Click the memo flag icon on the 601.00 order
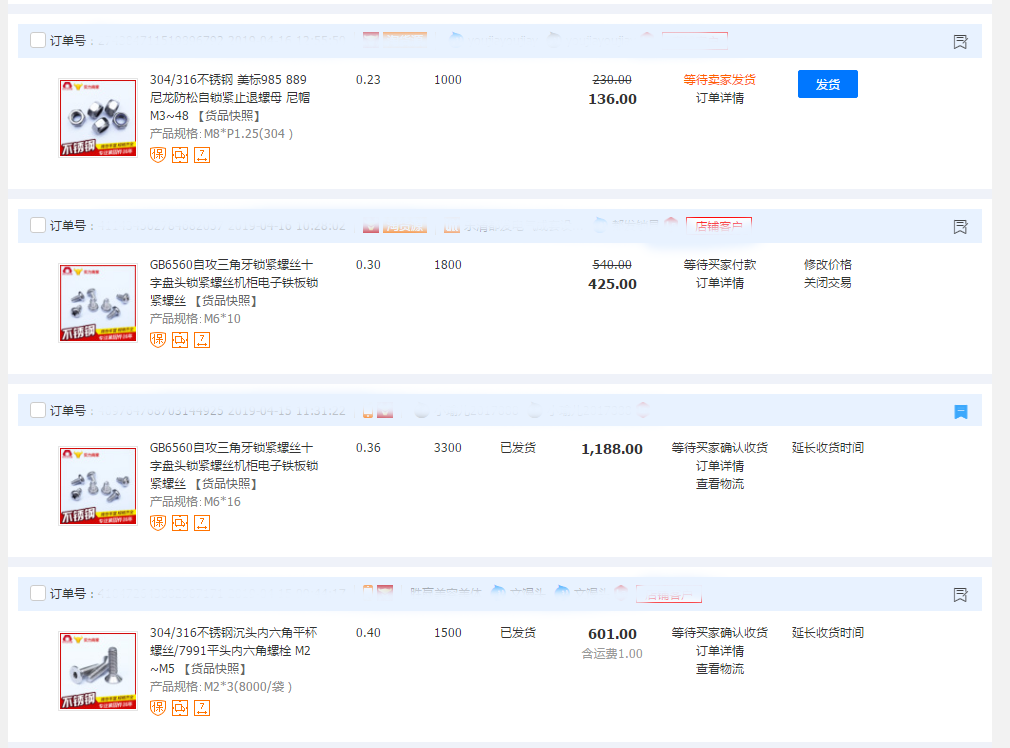 pyautogui.click(x=960, y=595)
